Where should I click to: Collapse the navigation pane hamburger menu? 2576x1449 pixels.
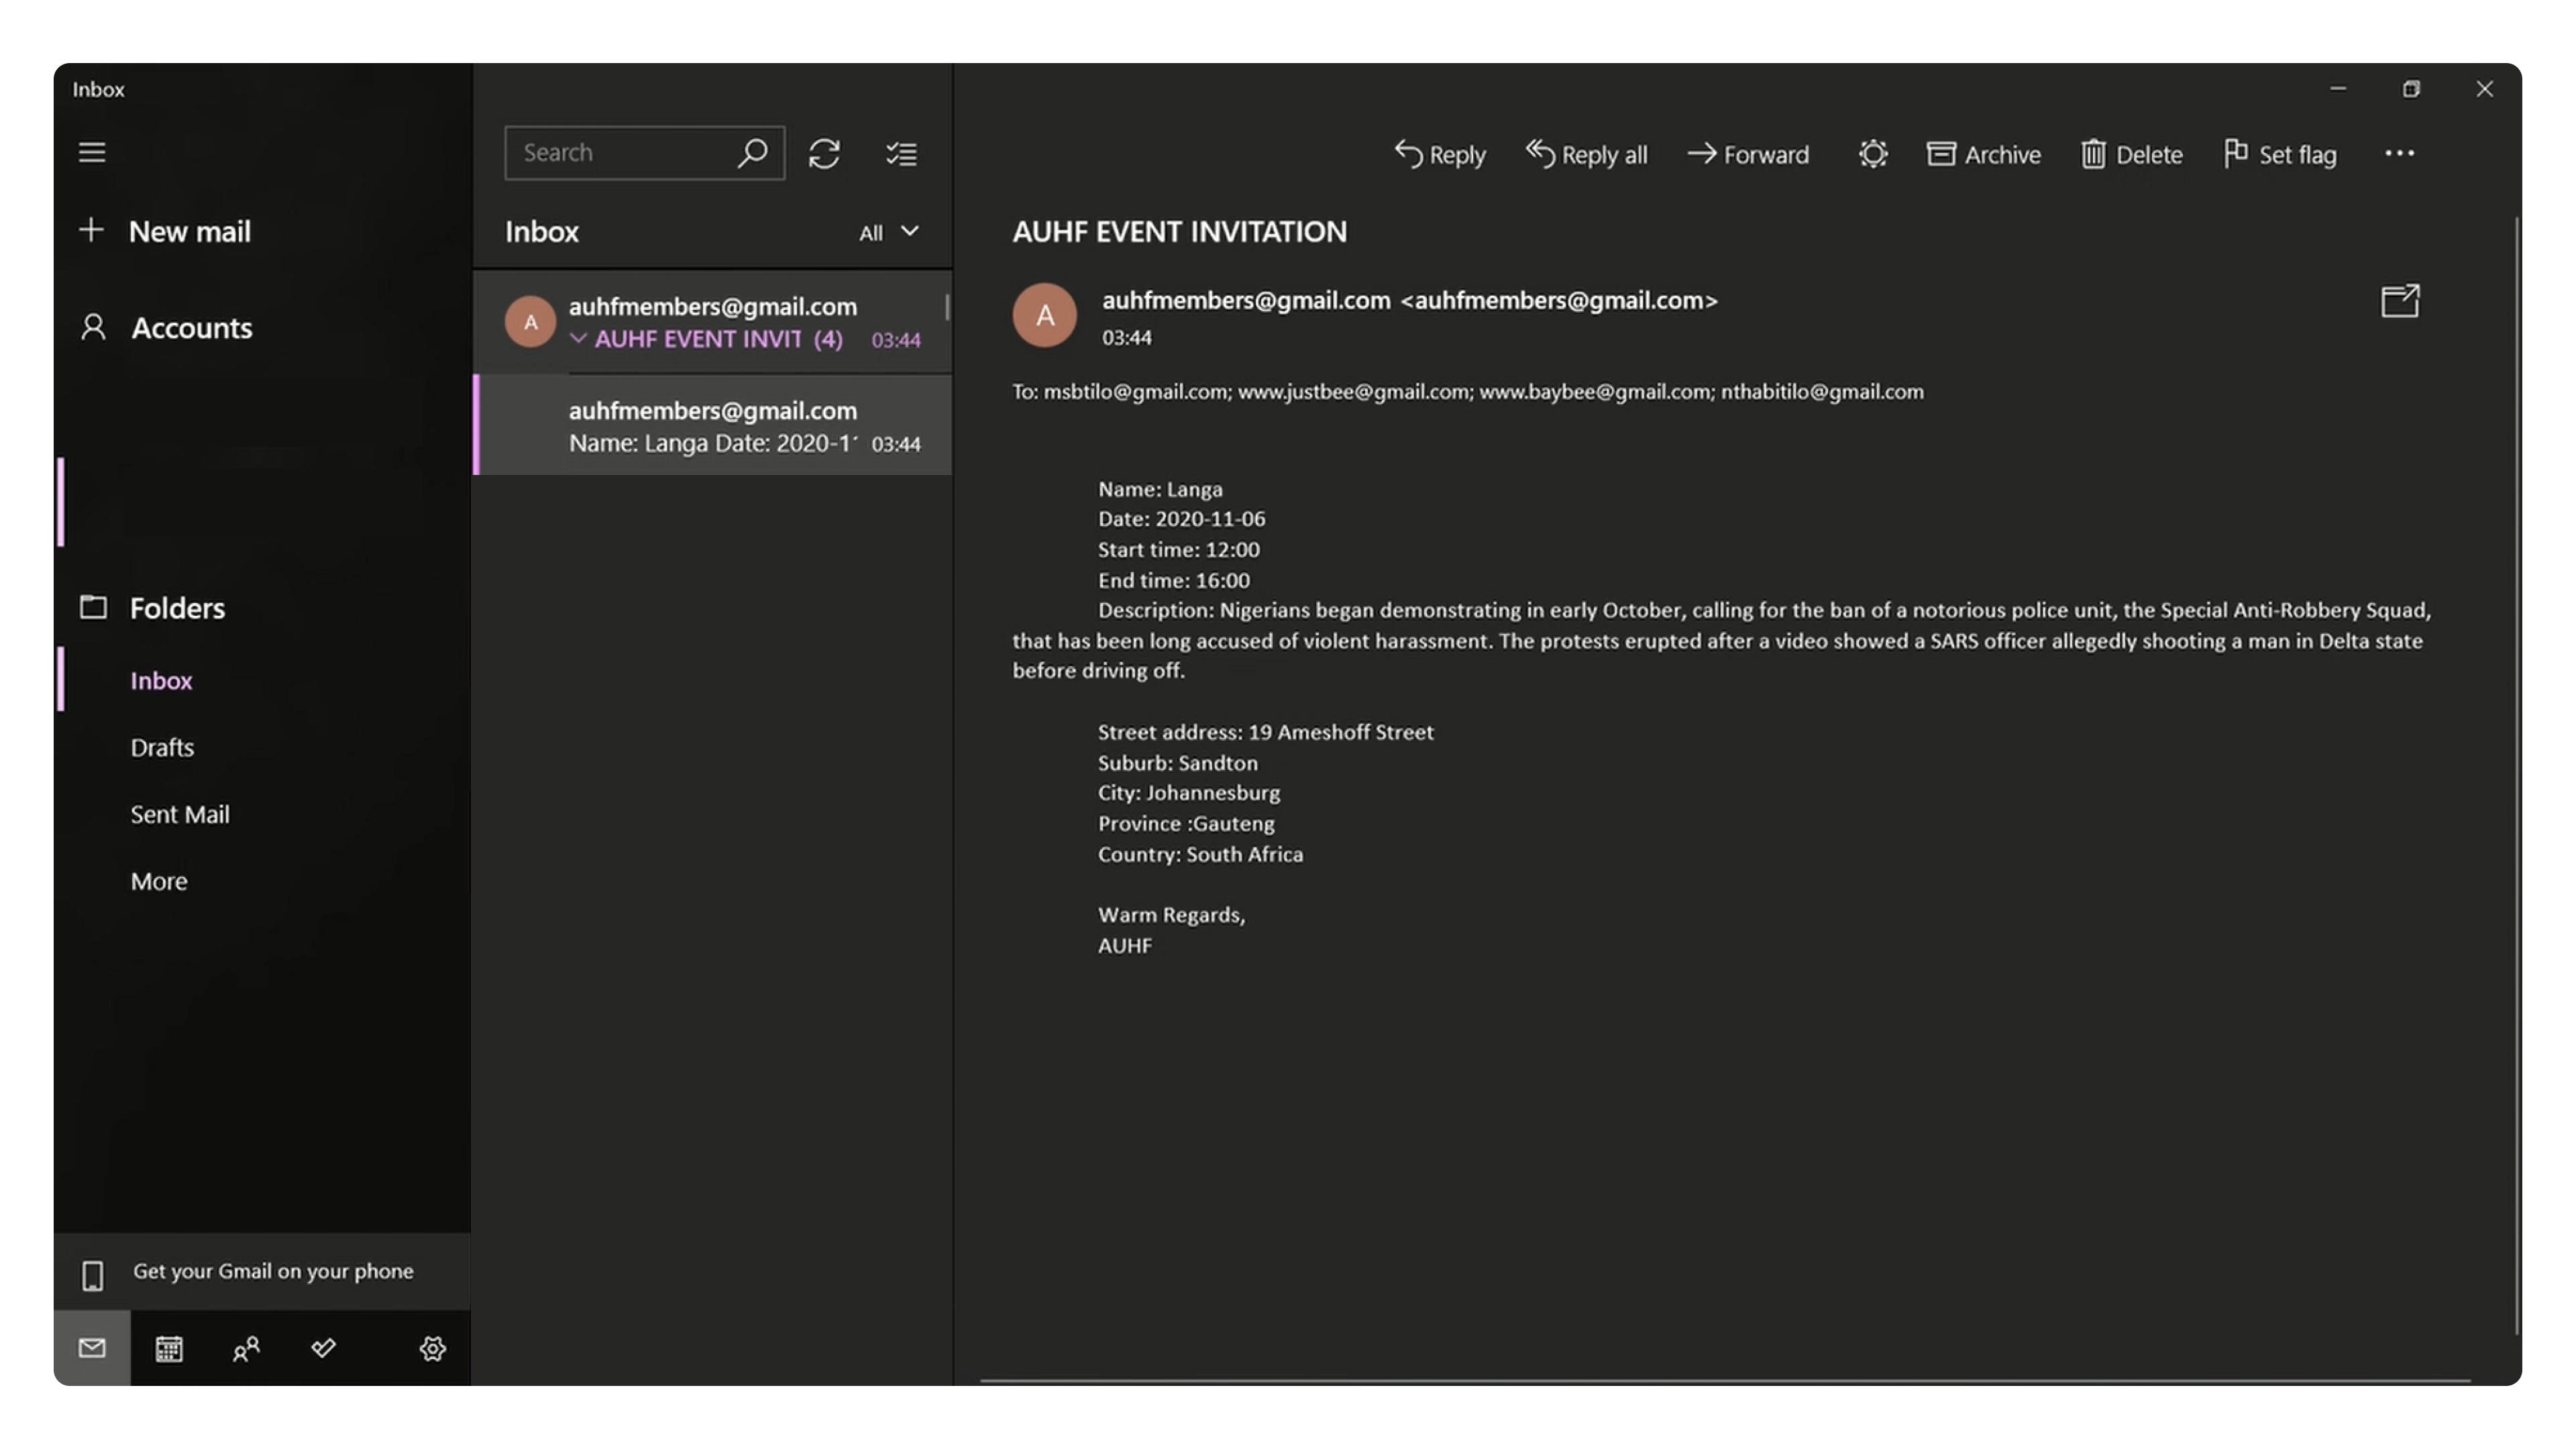click(92, 152)
